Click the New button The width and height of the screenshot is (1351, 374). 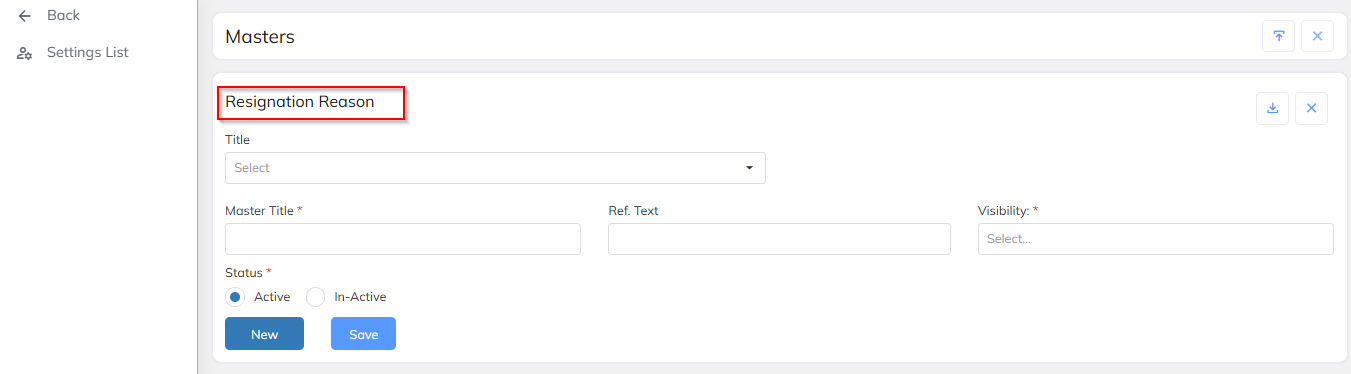pyautogui.click(x=264, y=334)
